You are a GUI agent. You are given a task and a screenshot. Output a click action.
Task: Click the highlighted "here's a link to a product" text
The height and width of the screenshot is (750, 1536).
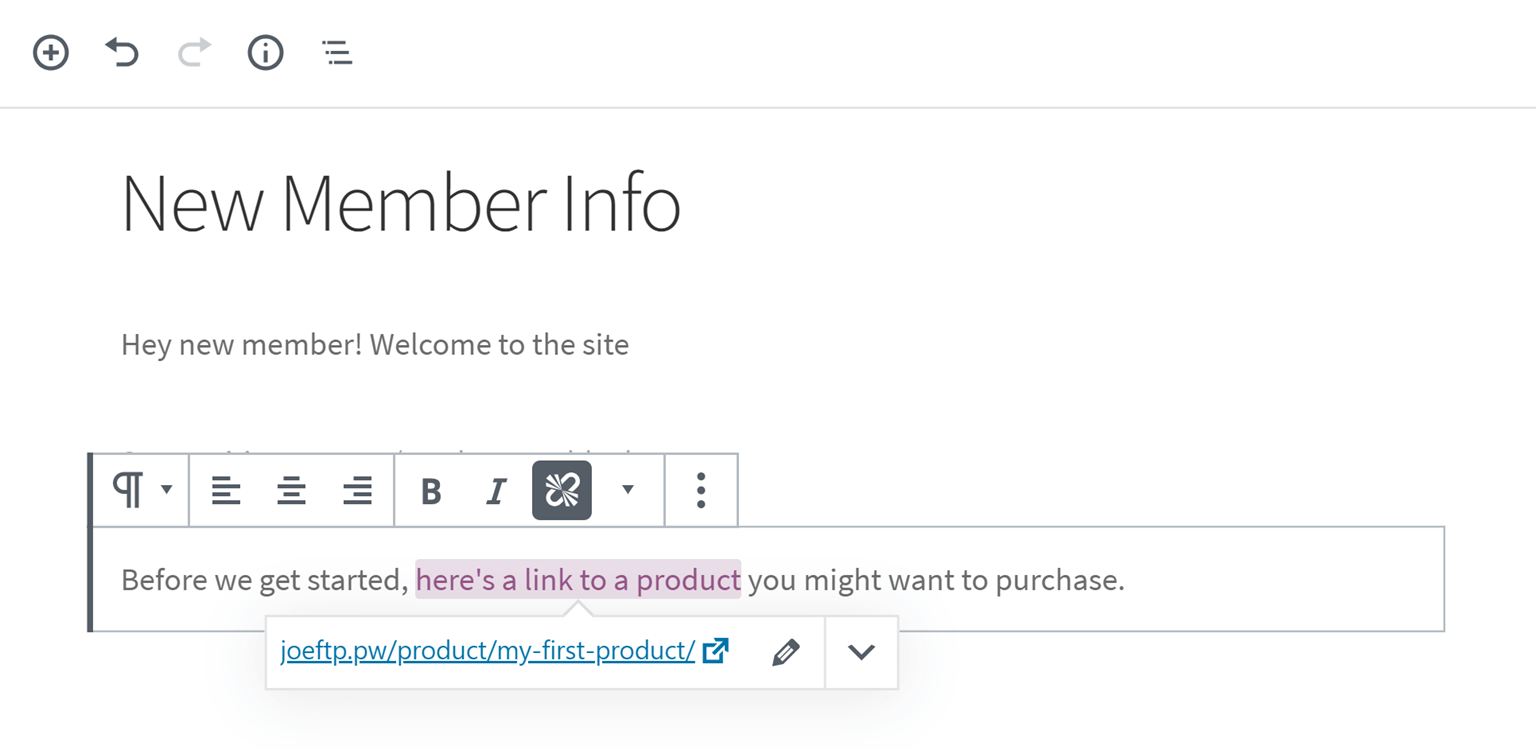[578, 579]
